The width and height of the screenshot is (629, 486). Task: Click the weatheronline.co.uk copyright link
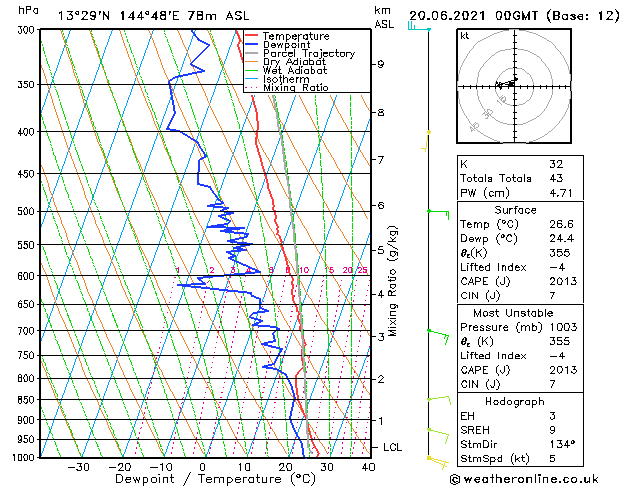(x=524, y=479)
